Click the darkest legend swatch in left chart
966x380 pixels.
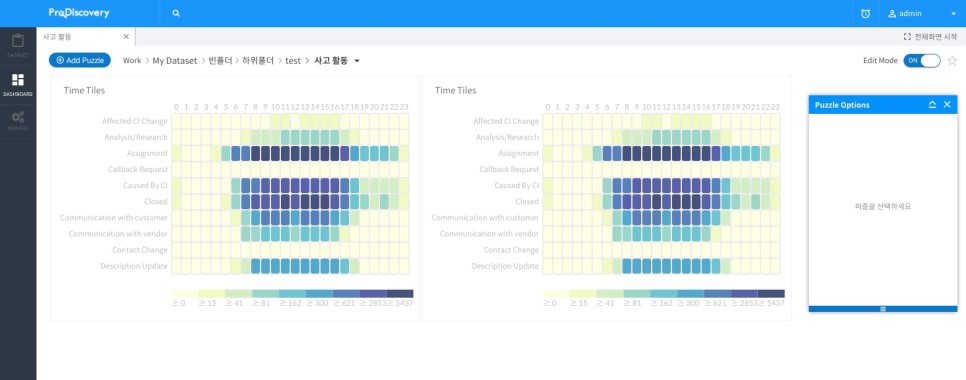[400, 294]
